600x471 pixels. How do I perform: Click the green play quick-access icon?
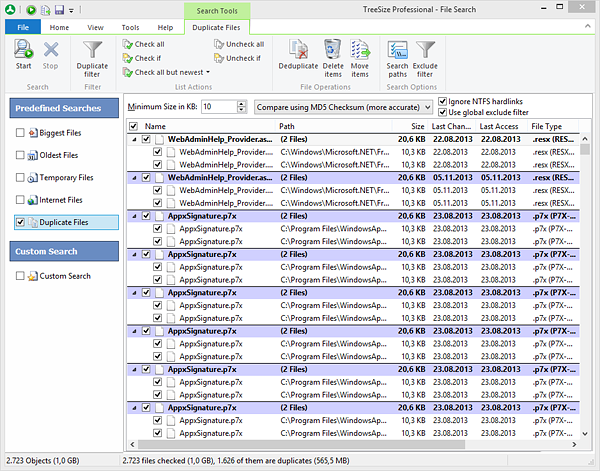click(31, 10)
